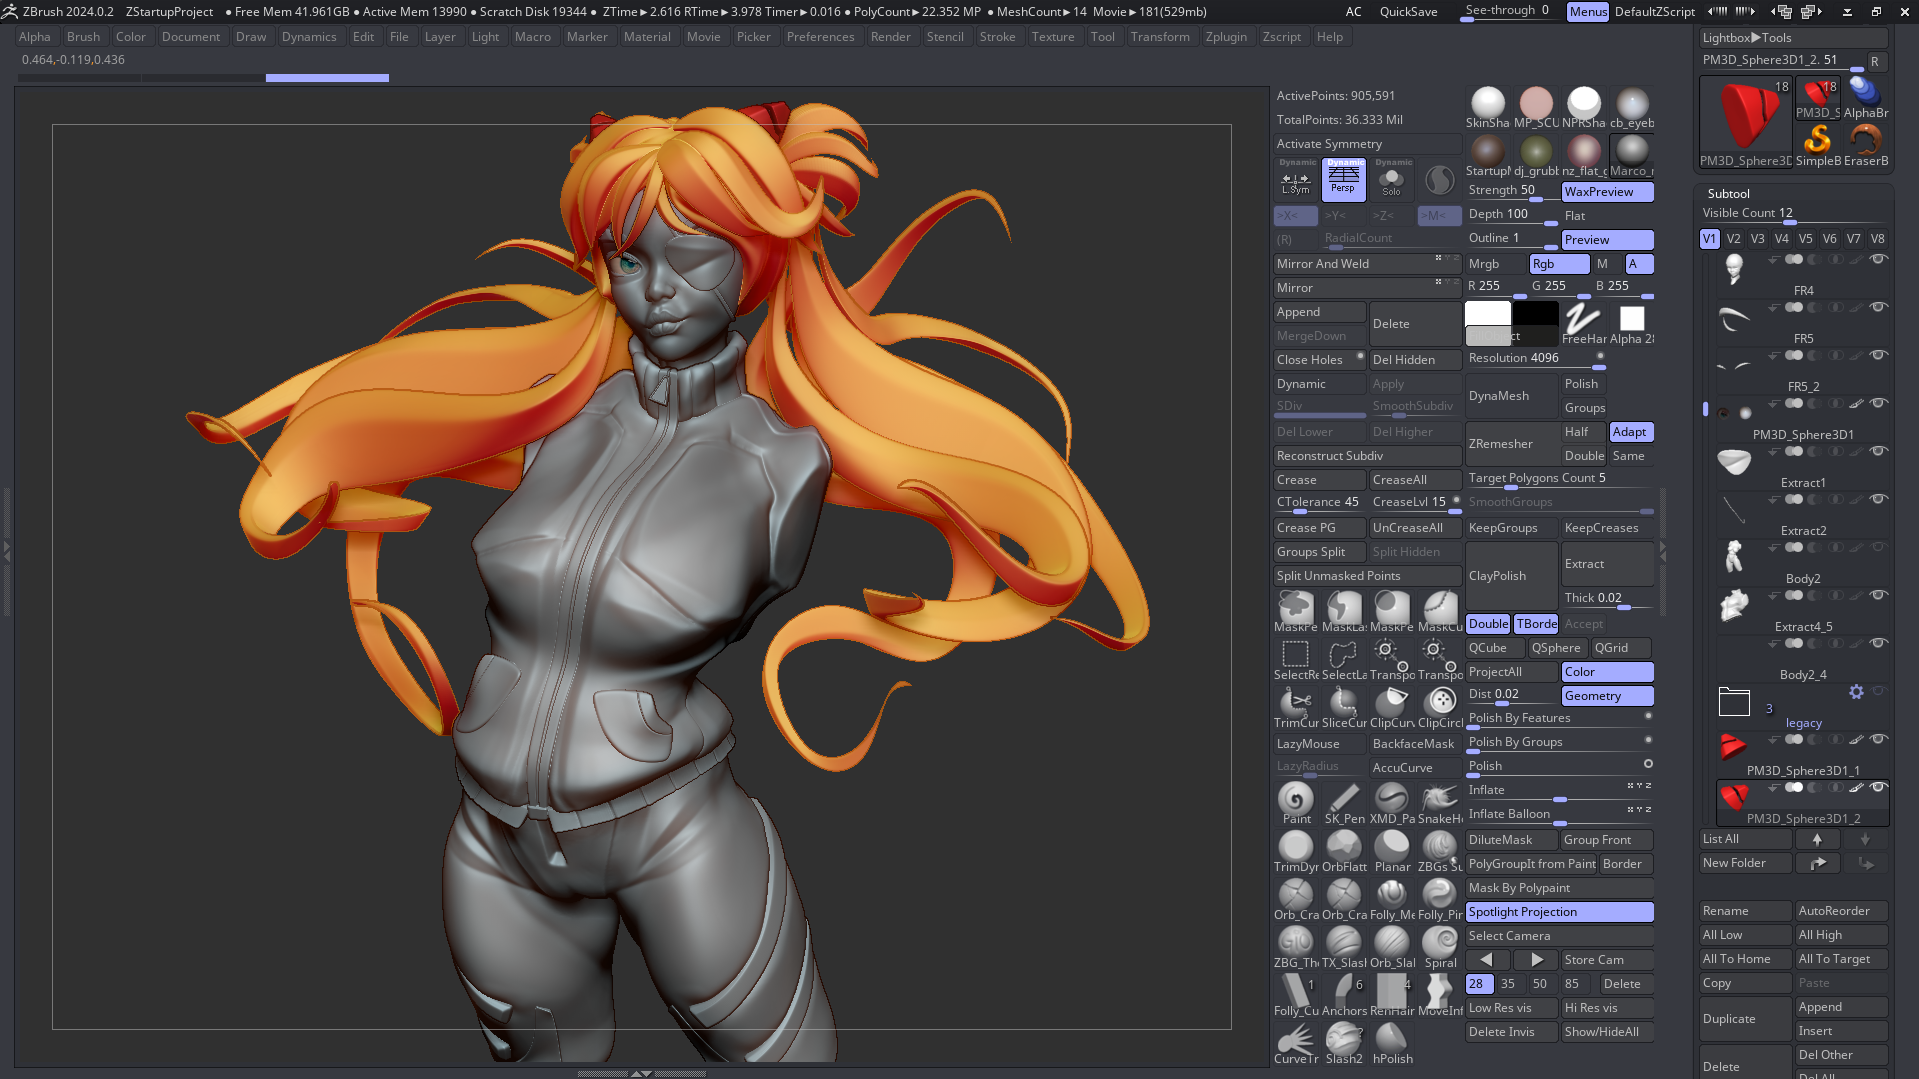Open the Zplugin menu
Screen dimensions: 1919x1079
[1225, 37]
